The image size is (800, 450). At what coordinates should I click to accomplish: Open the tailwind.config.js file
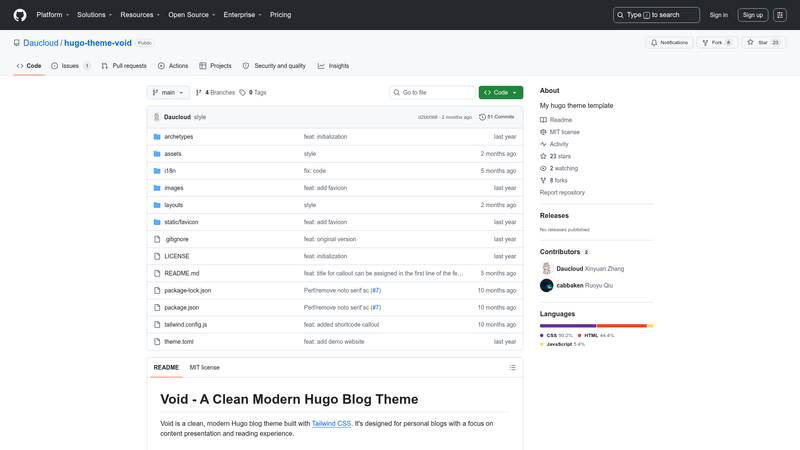pyautogui.click(x=186, y=324)
